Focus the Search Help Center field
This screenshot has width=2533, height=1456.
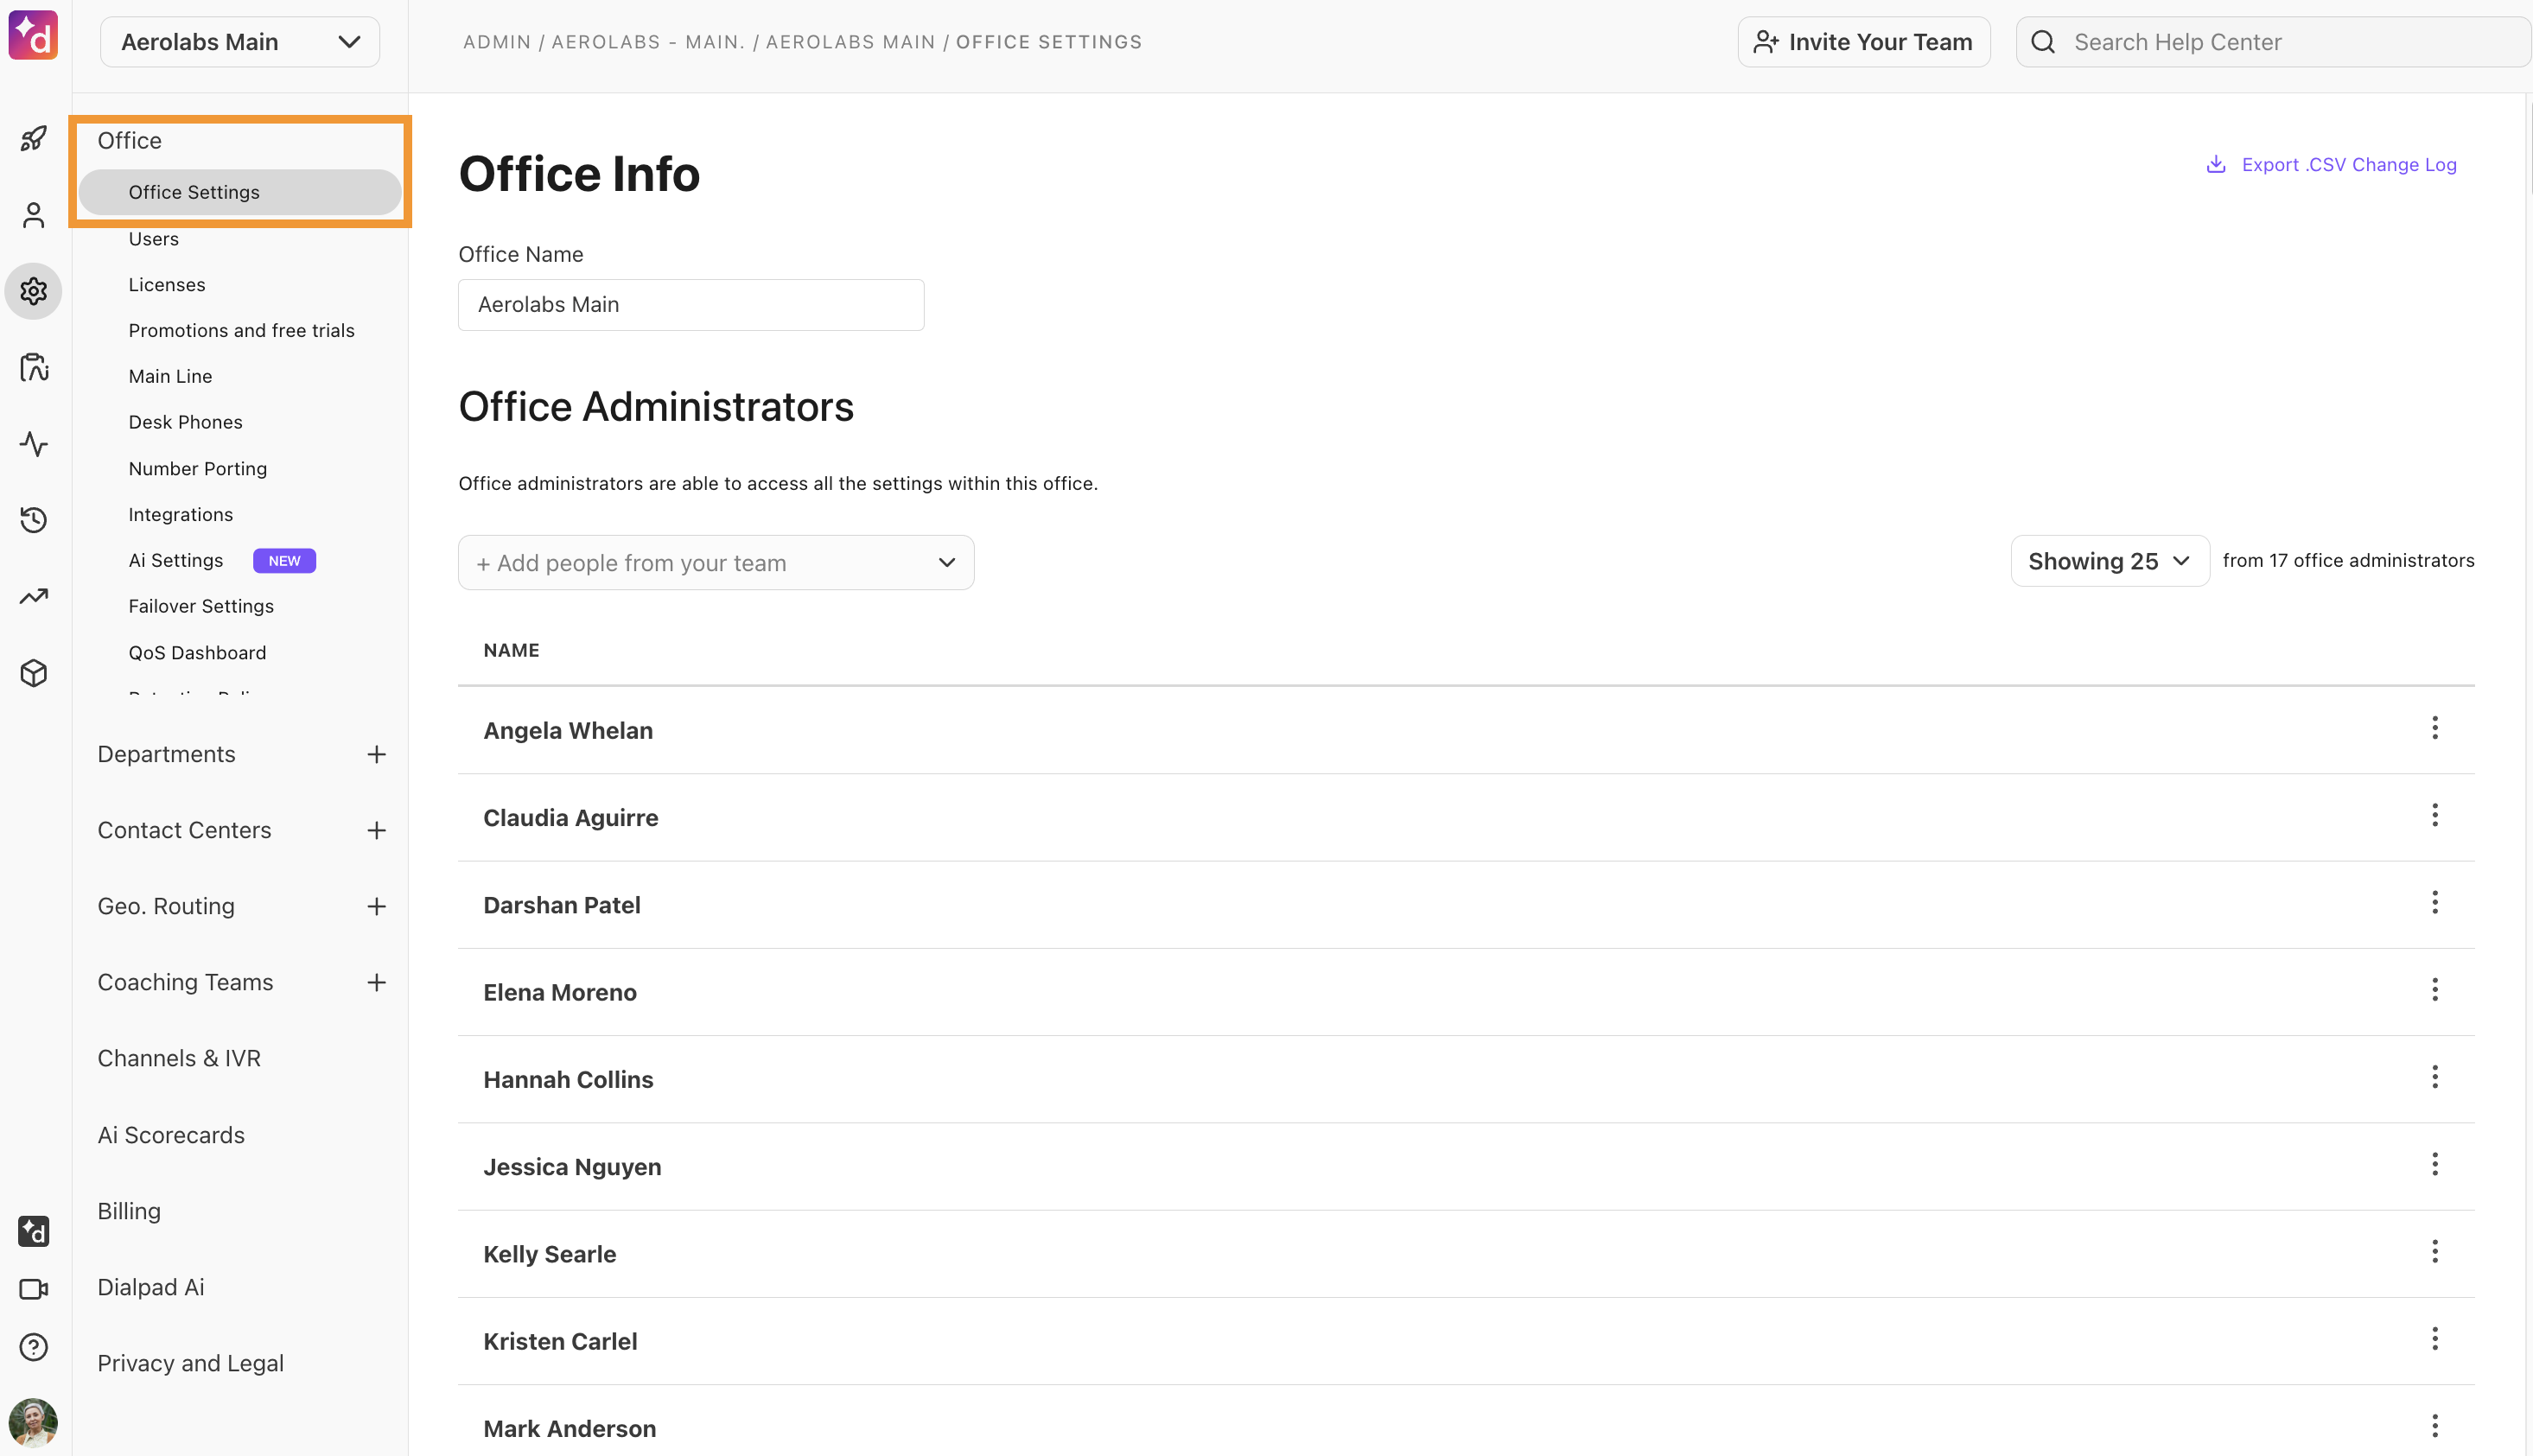(x=2273, y=42)
